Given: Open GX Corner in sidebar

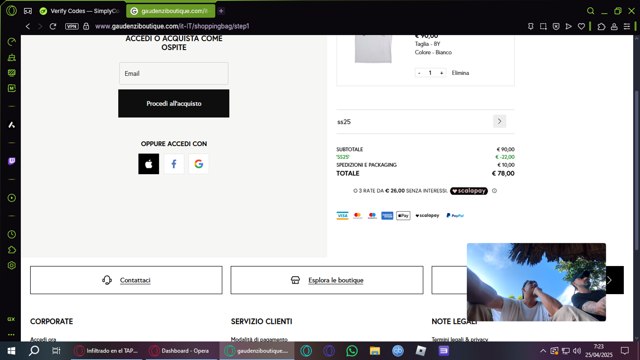Looking at the screenshot, I should point(11,319).
